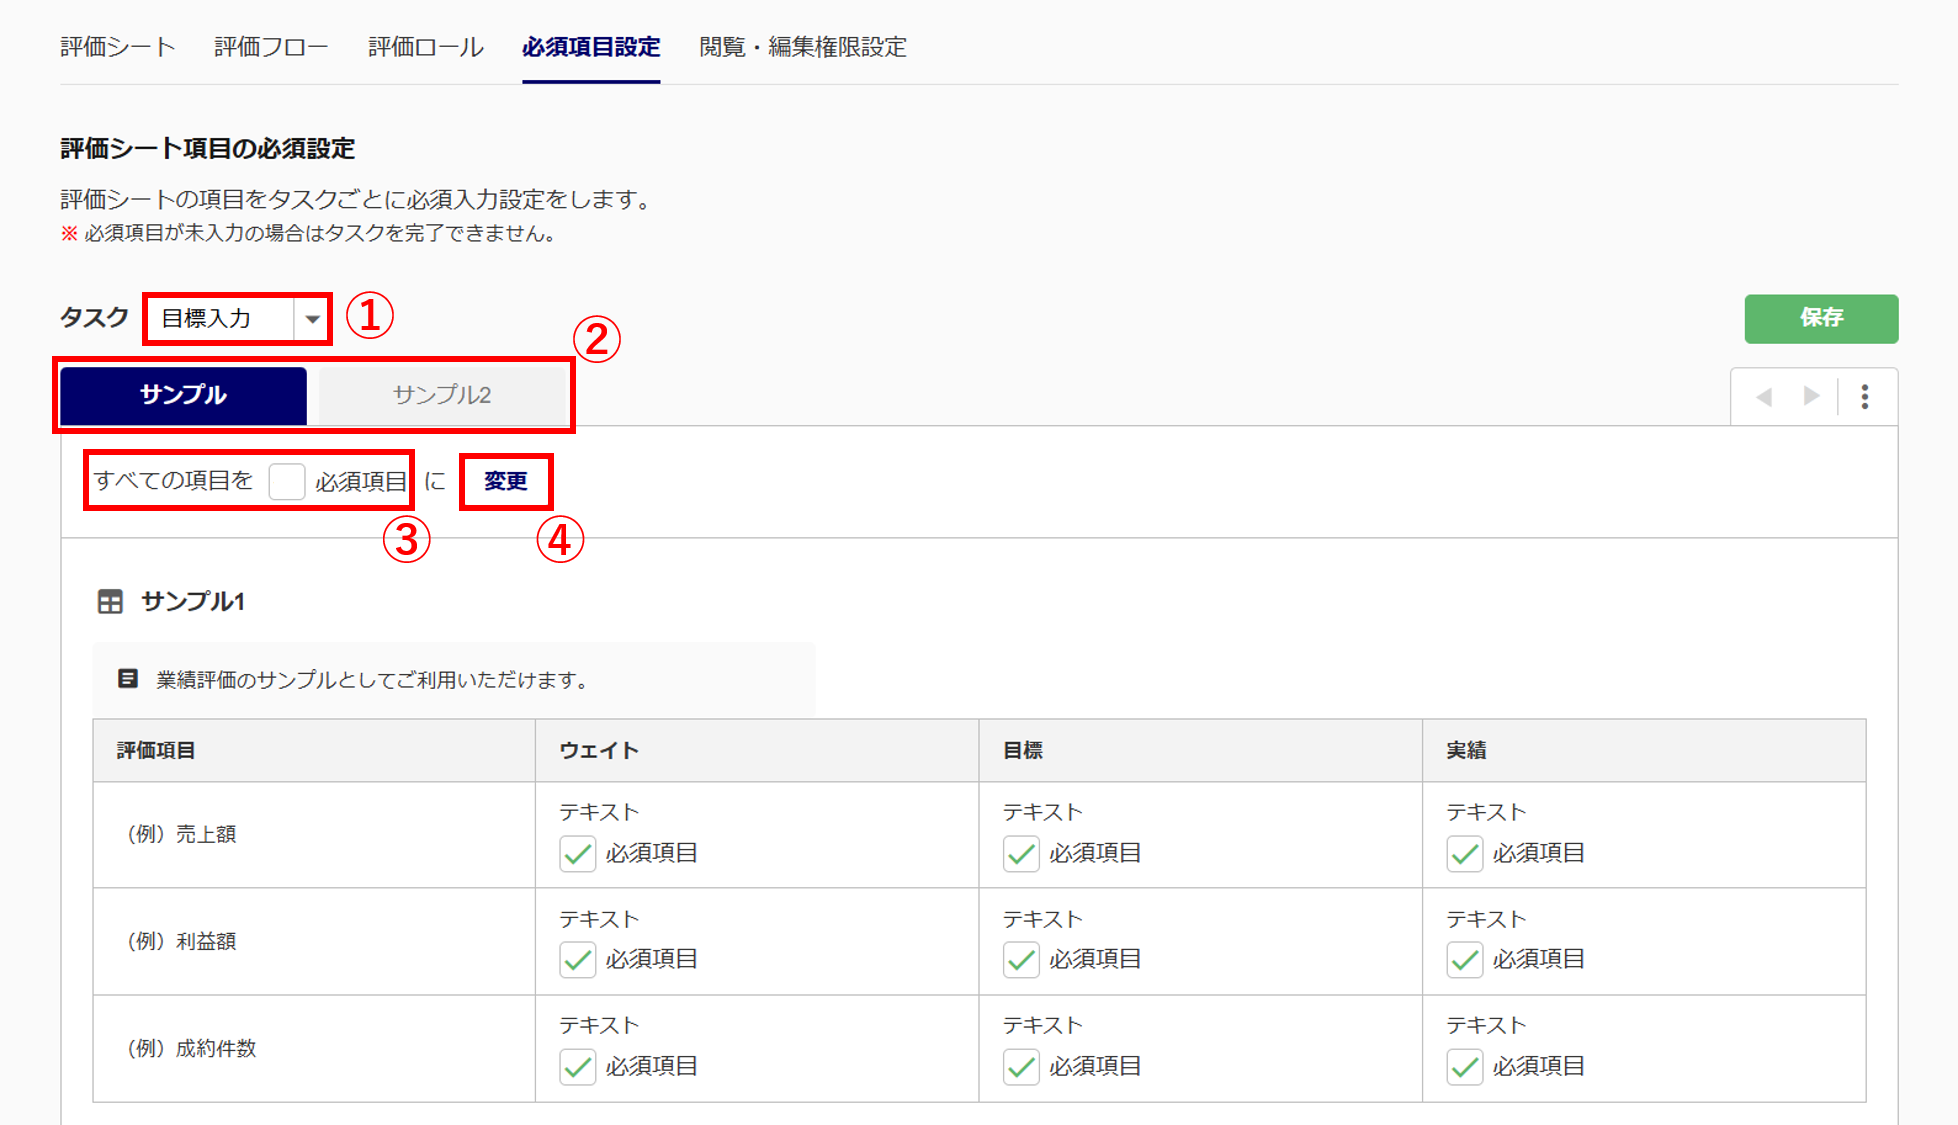Uncheck 必須項目 for 売上額 ウェイト
The height and width of the screenshot is (1125, 1958).
click(x=578, y=854)
